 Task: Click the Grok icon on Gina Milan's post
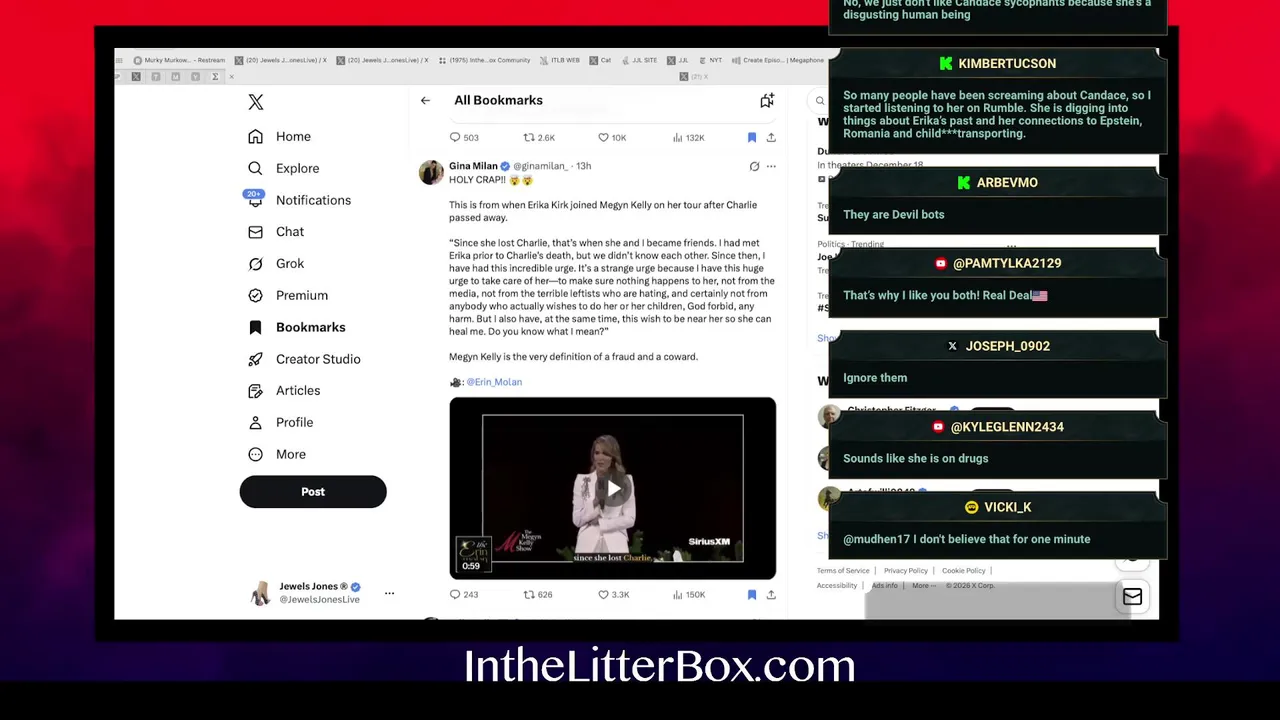point(754,166)
